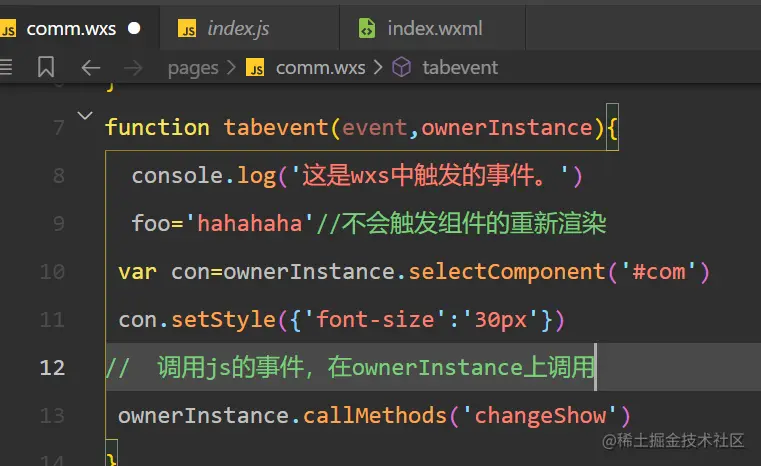Click the JS icon in breadcrumb

[x=255, y=67]
